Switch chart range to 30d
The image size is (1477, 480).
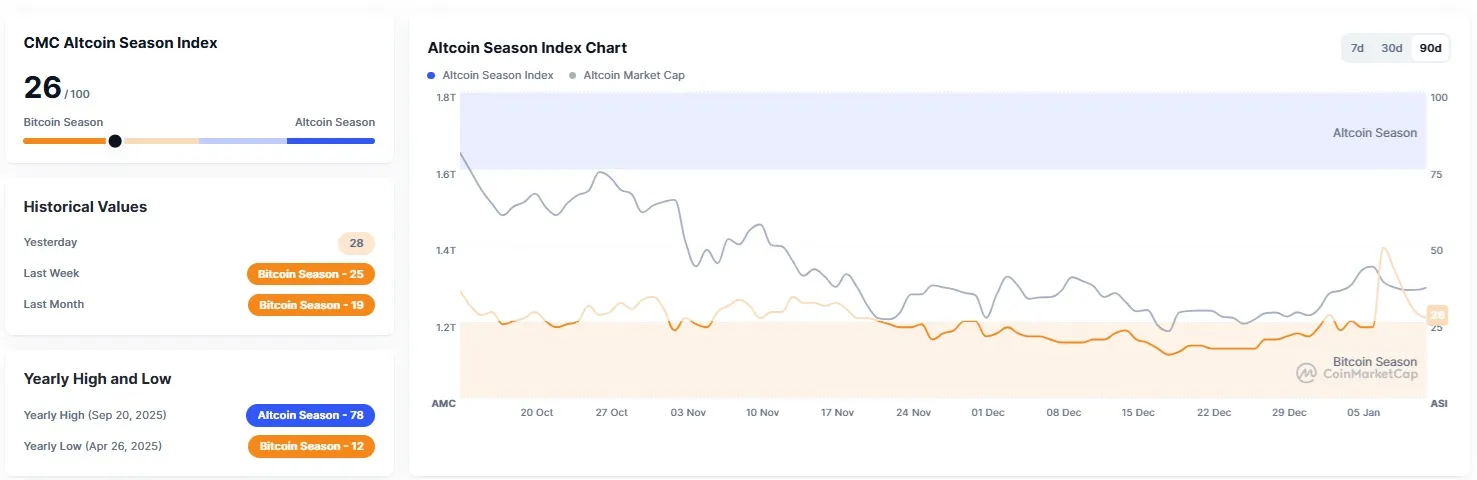[x=1391, y=48]
